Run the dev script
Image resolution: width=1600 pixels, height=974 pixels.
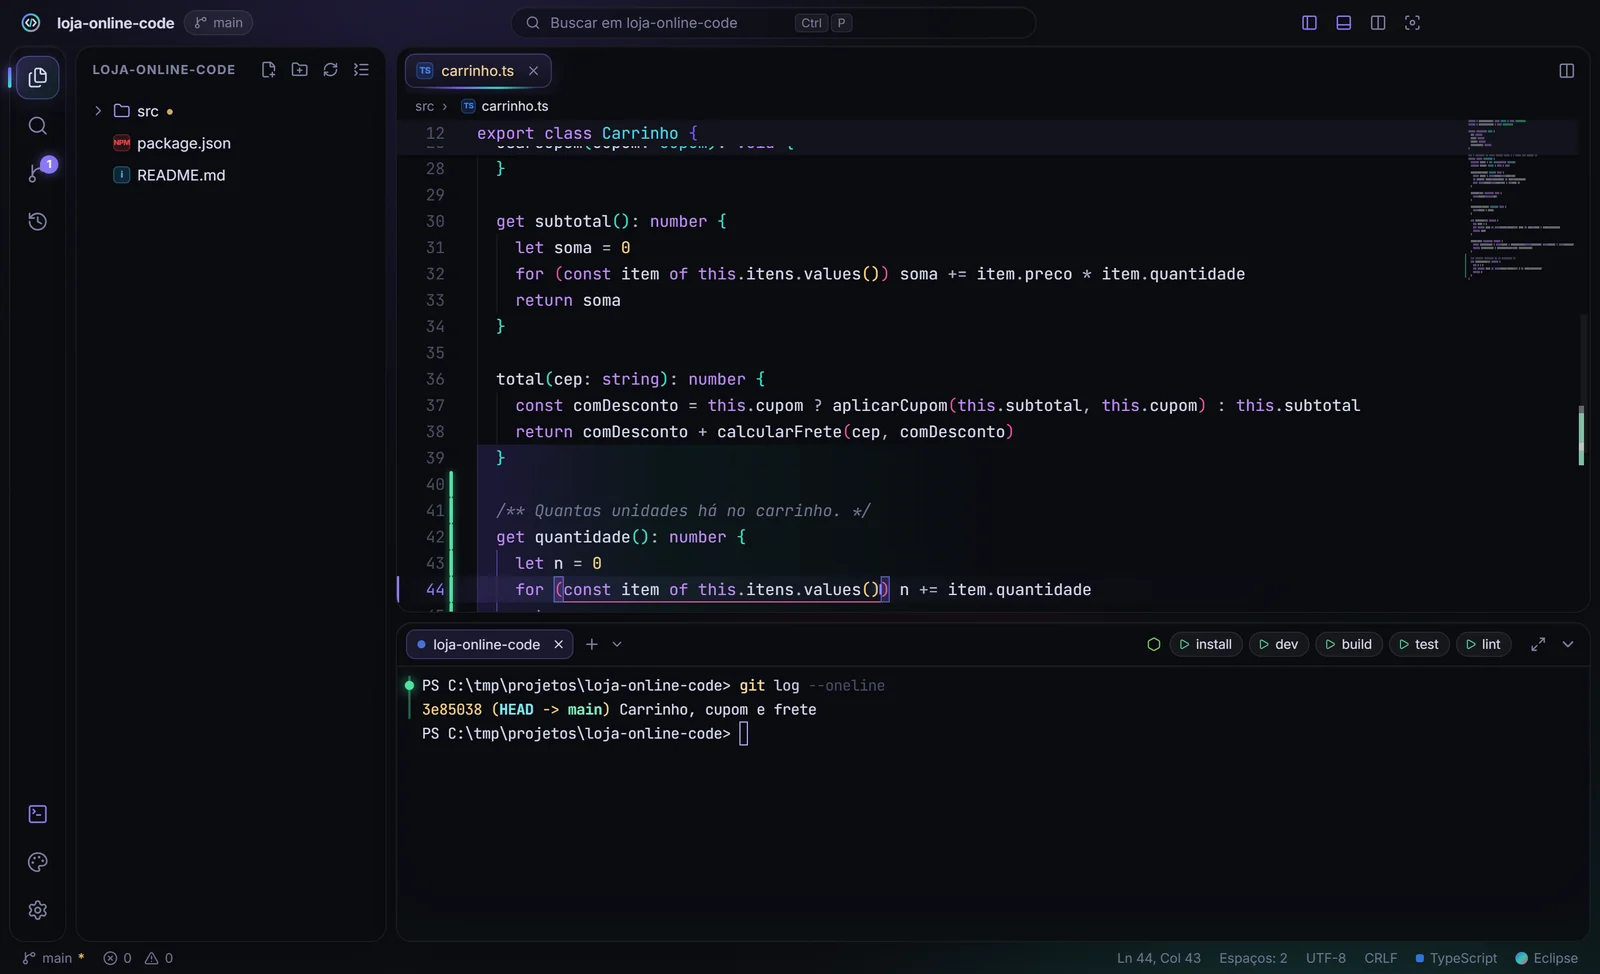pyautogui.click(x=1279, y=644)
